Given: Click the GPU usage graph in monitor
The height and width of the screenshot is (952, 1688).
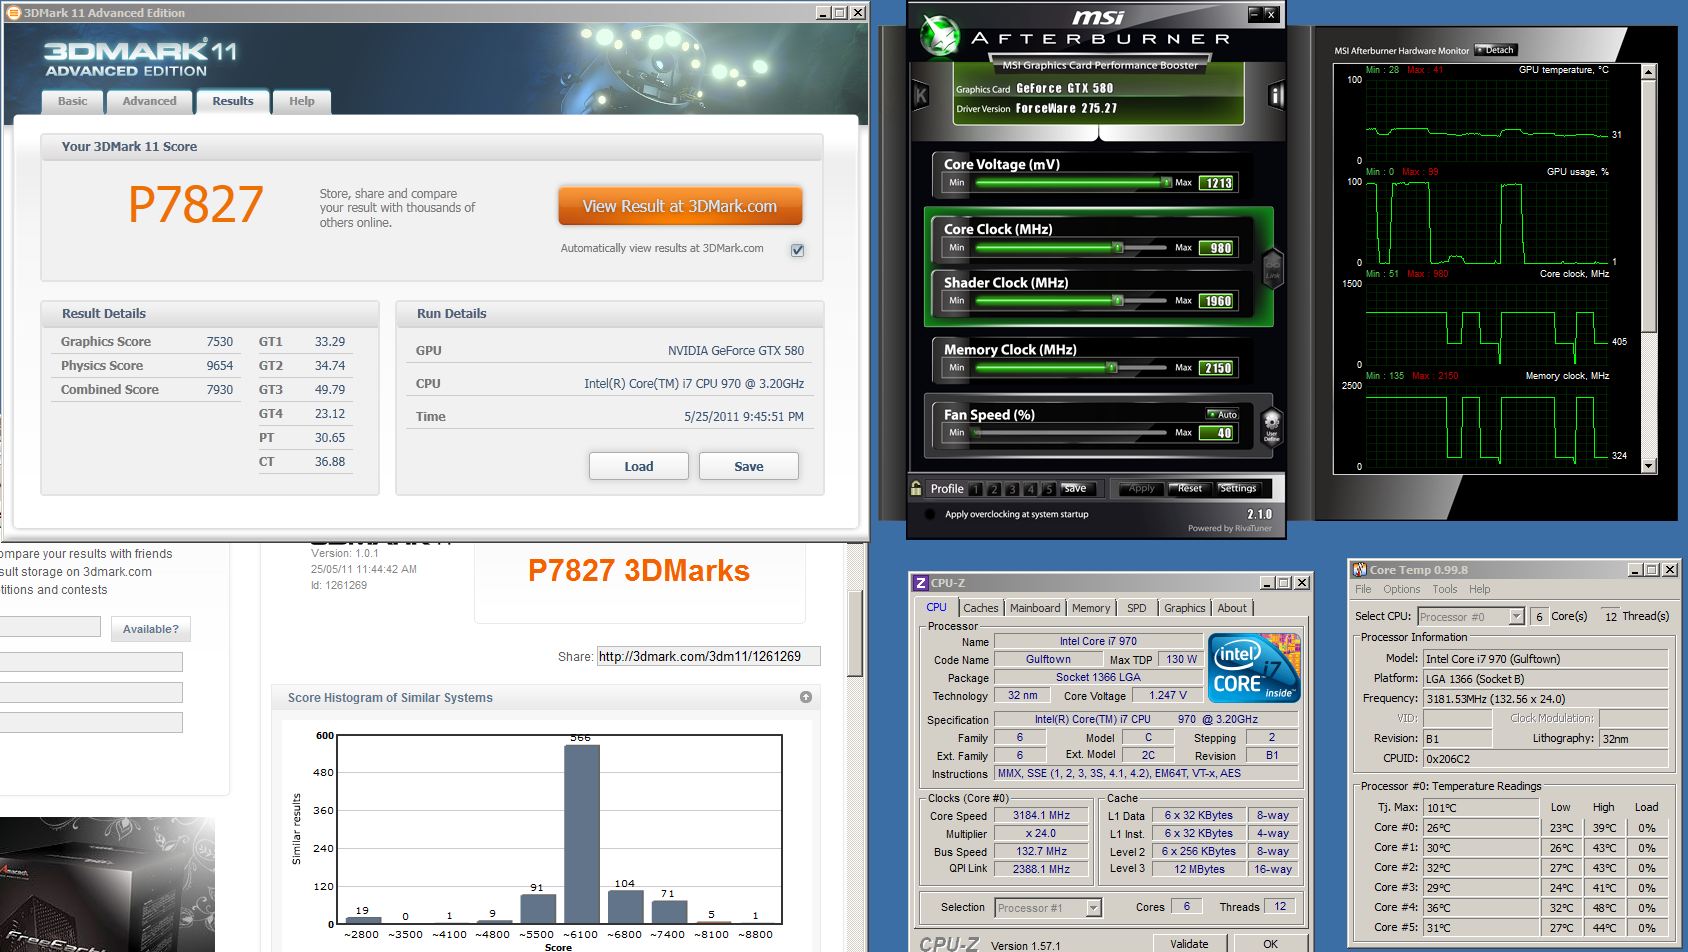Looking at the screenshot, I should [x=1487, y=221].
